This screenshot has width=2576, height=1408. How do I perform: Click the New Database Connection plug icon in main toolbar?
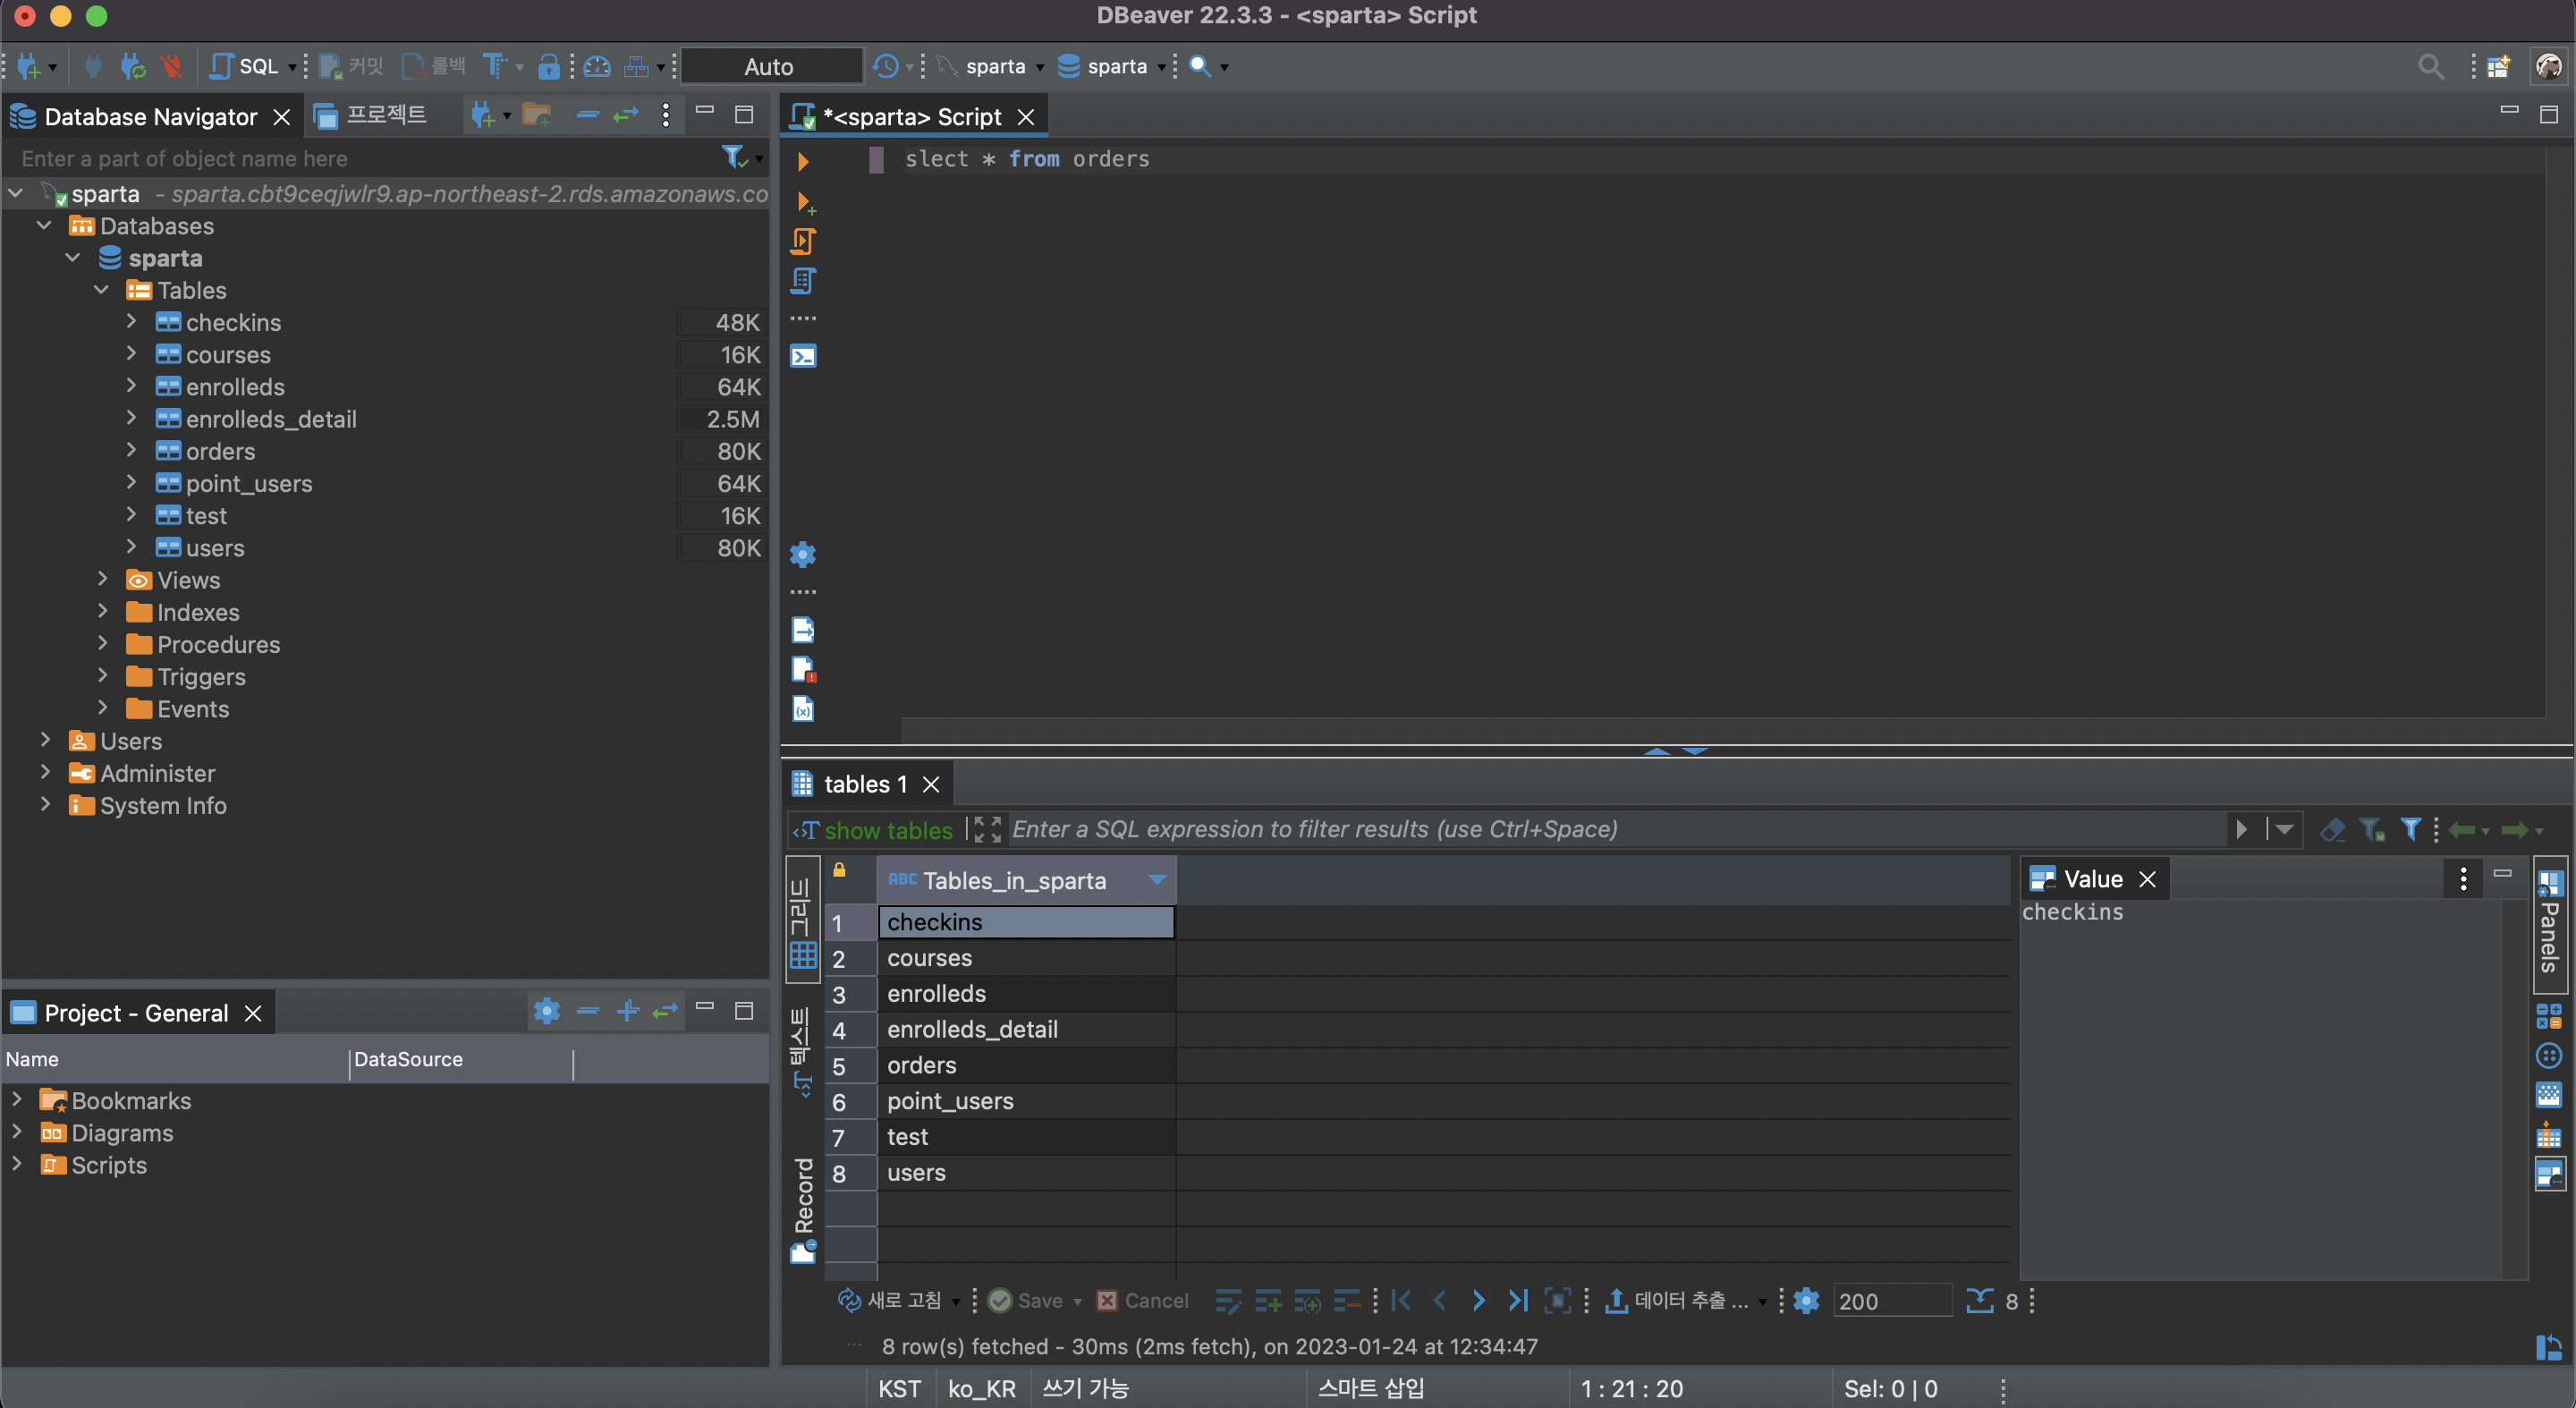(28, 66)
